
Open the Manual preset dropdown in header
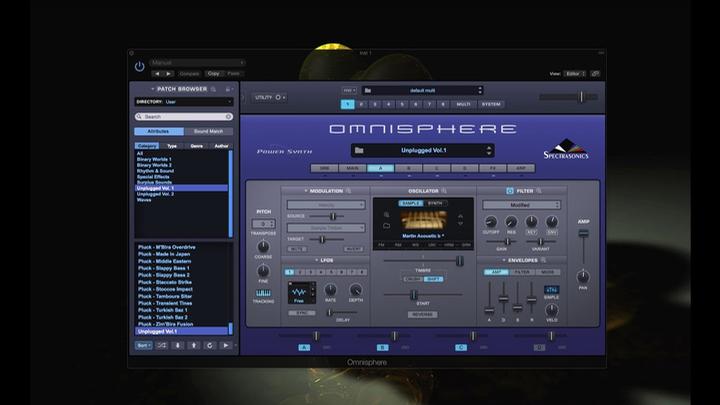click(197, 62)
